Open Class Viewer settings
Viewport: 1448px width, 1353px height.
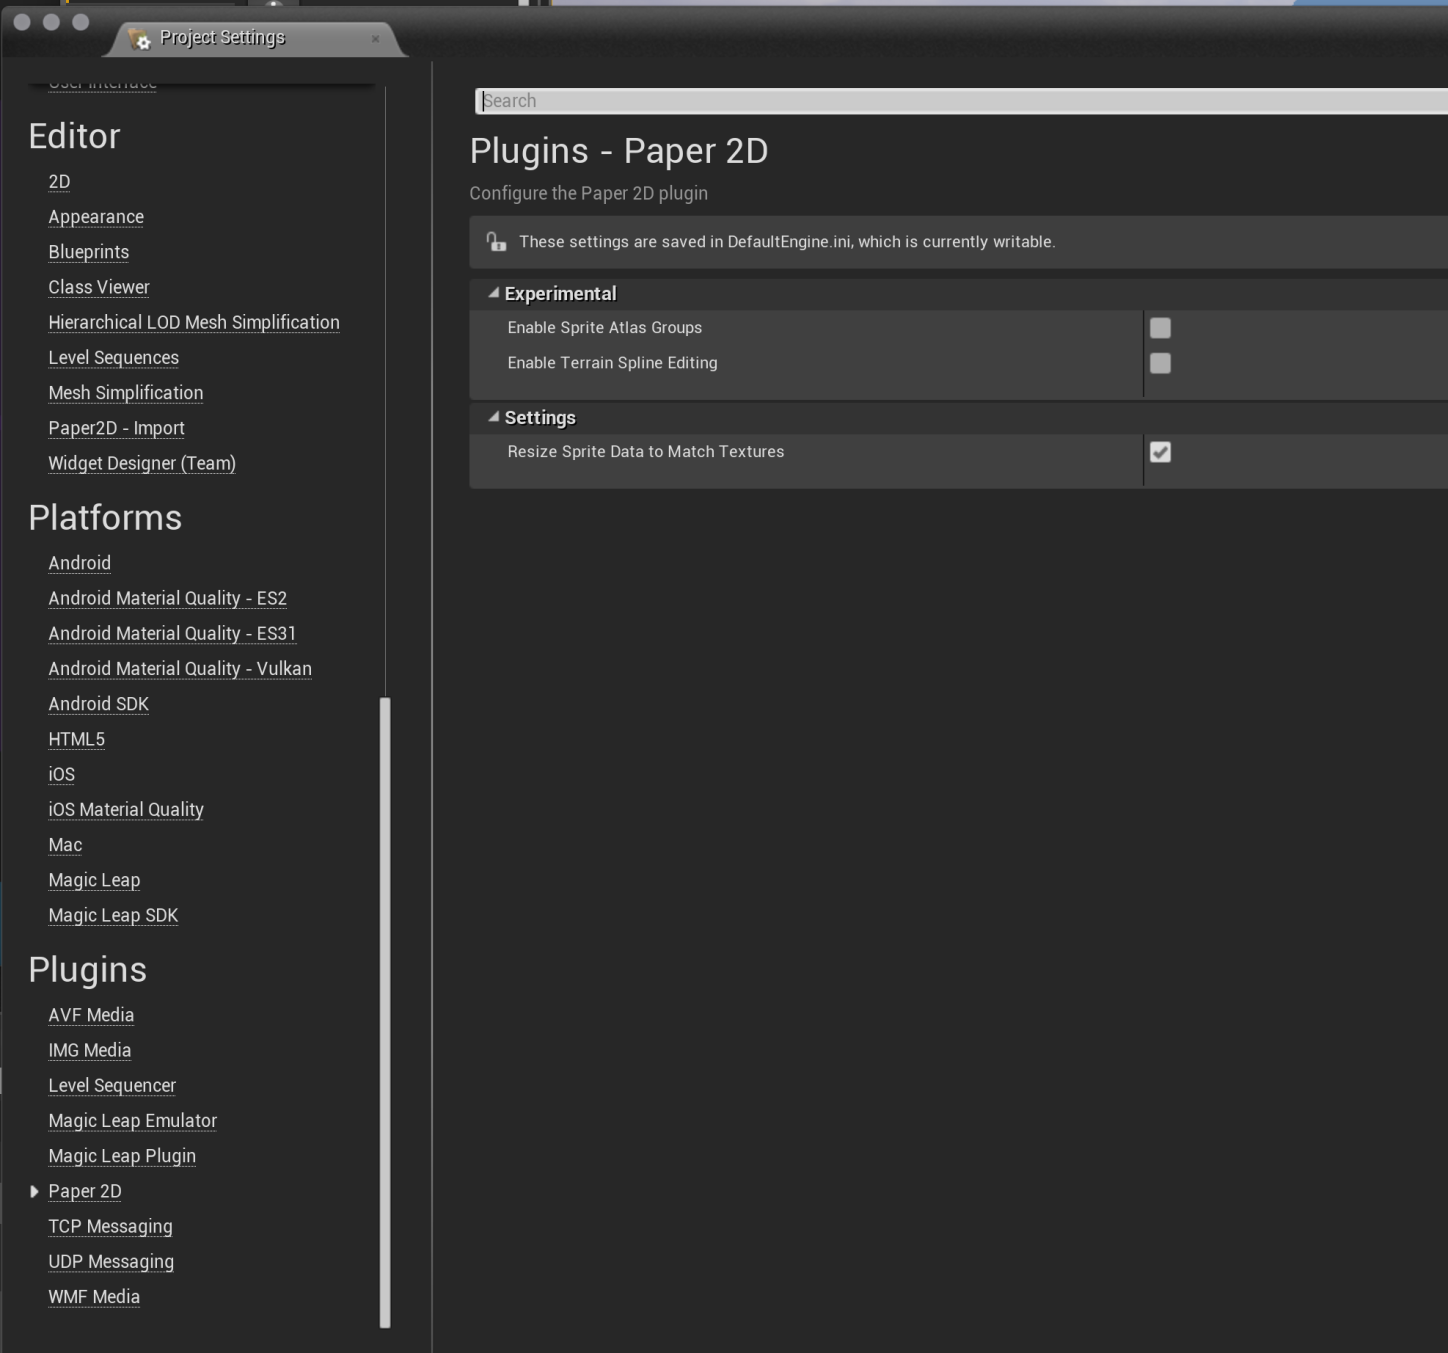click(x=99, y=287)
